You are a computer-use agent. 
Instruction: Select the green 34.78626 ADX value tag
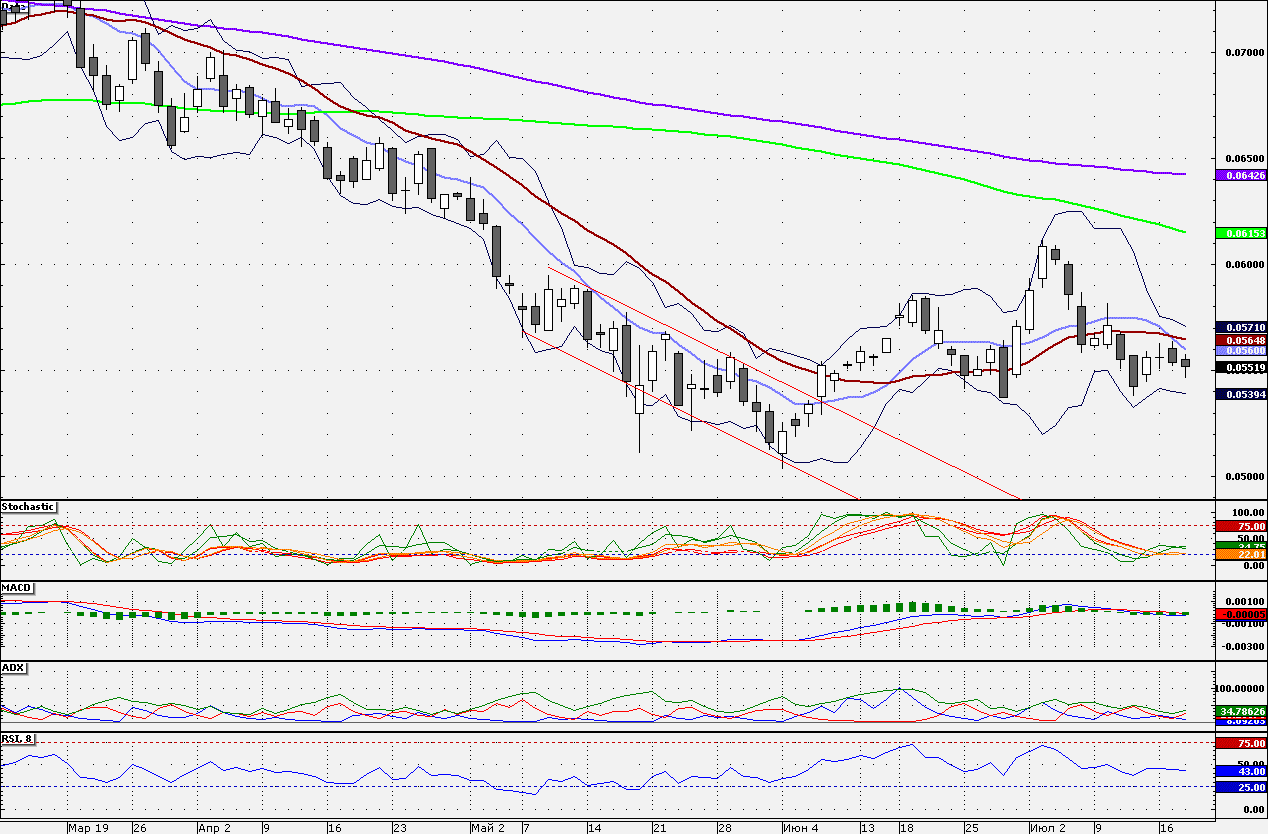(1240, 710)
